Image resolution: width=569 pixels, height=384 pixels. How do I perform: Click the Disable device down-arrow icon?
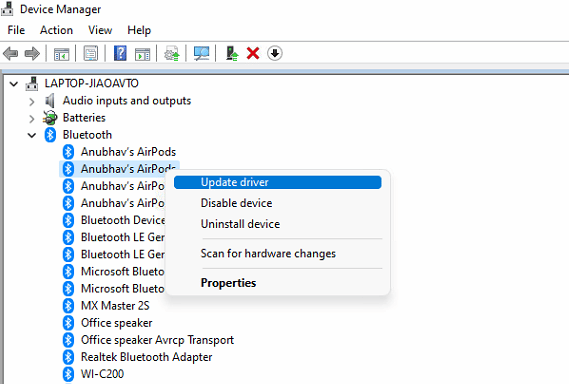(275, 53)
